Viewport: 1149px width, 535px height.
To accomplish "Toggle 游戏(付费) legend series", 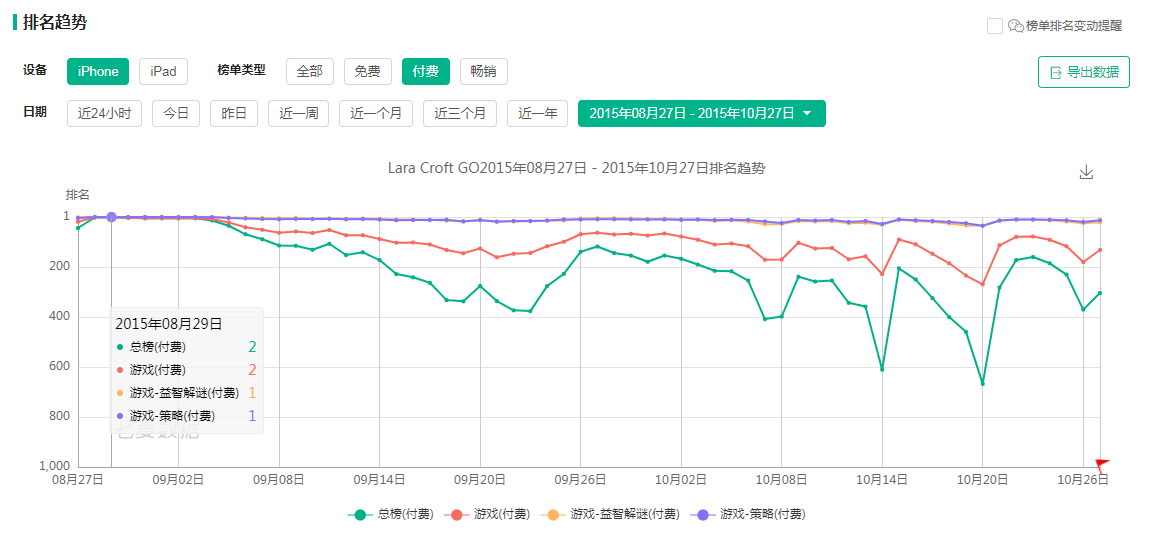I will coord(487,514).
